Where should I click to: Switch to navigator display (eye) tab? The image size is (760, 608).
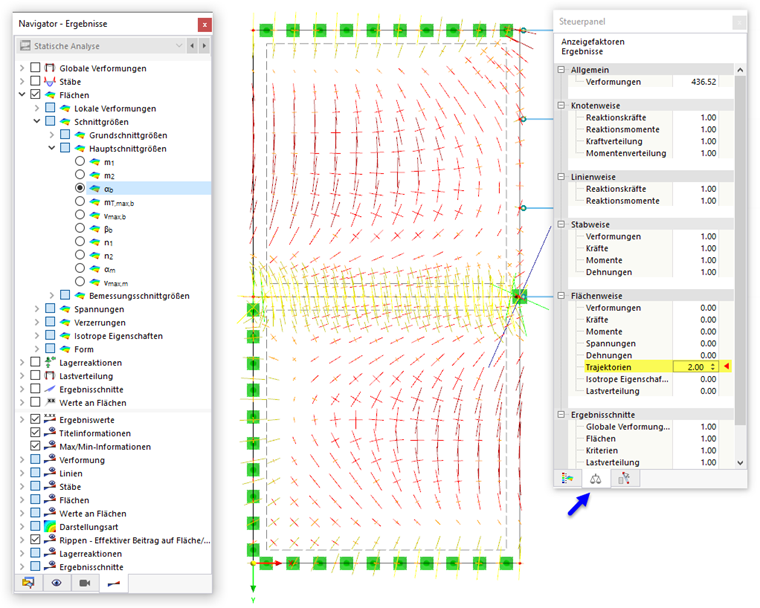(x=57, y=583)
